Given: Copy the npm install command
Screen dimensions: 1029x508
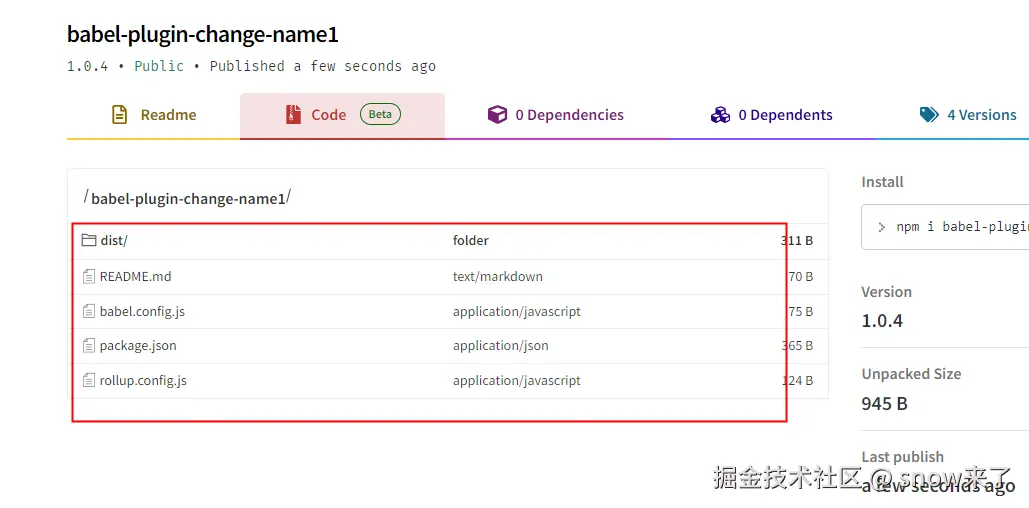Looking at the screenshot, I should tap(945, 227).
